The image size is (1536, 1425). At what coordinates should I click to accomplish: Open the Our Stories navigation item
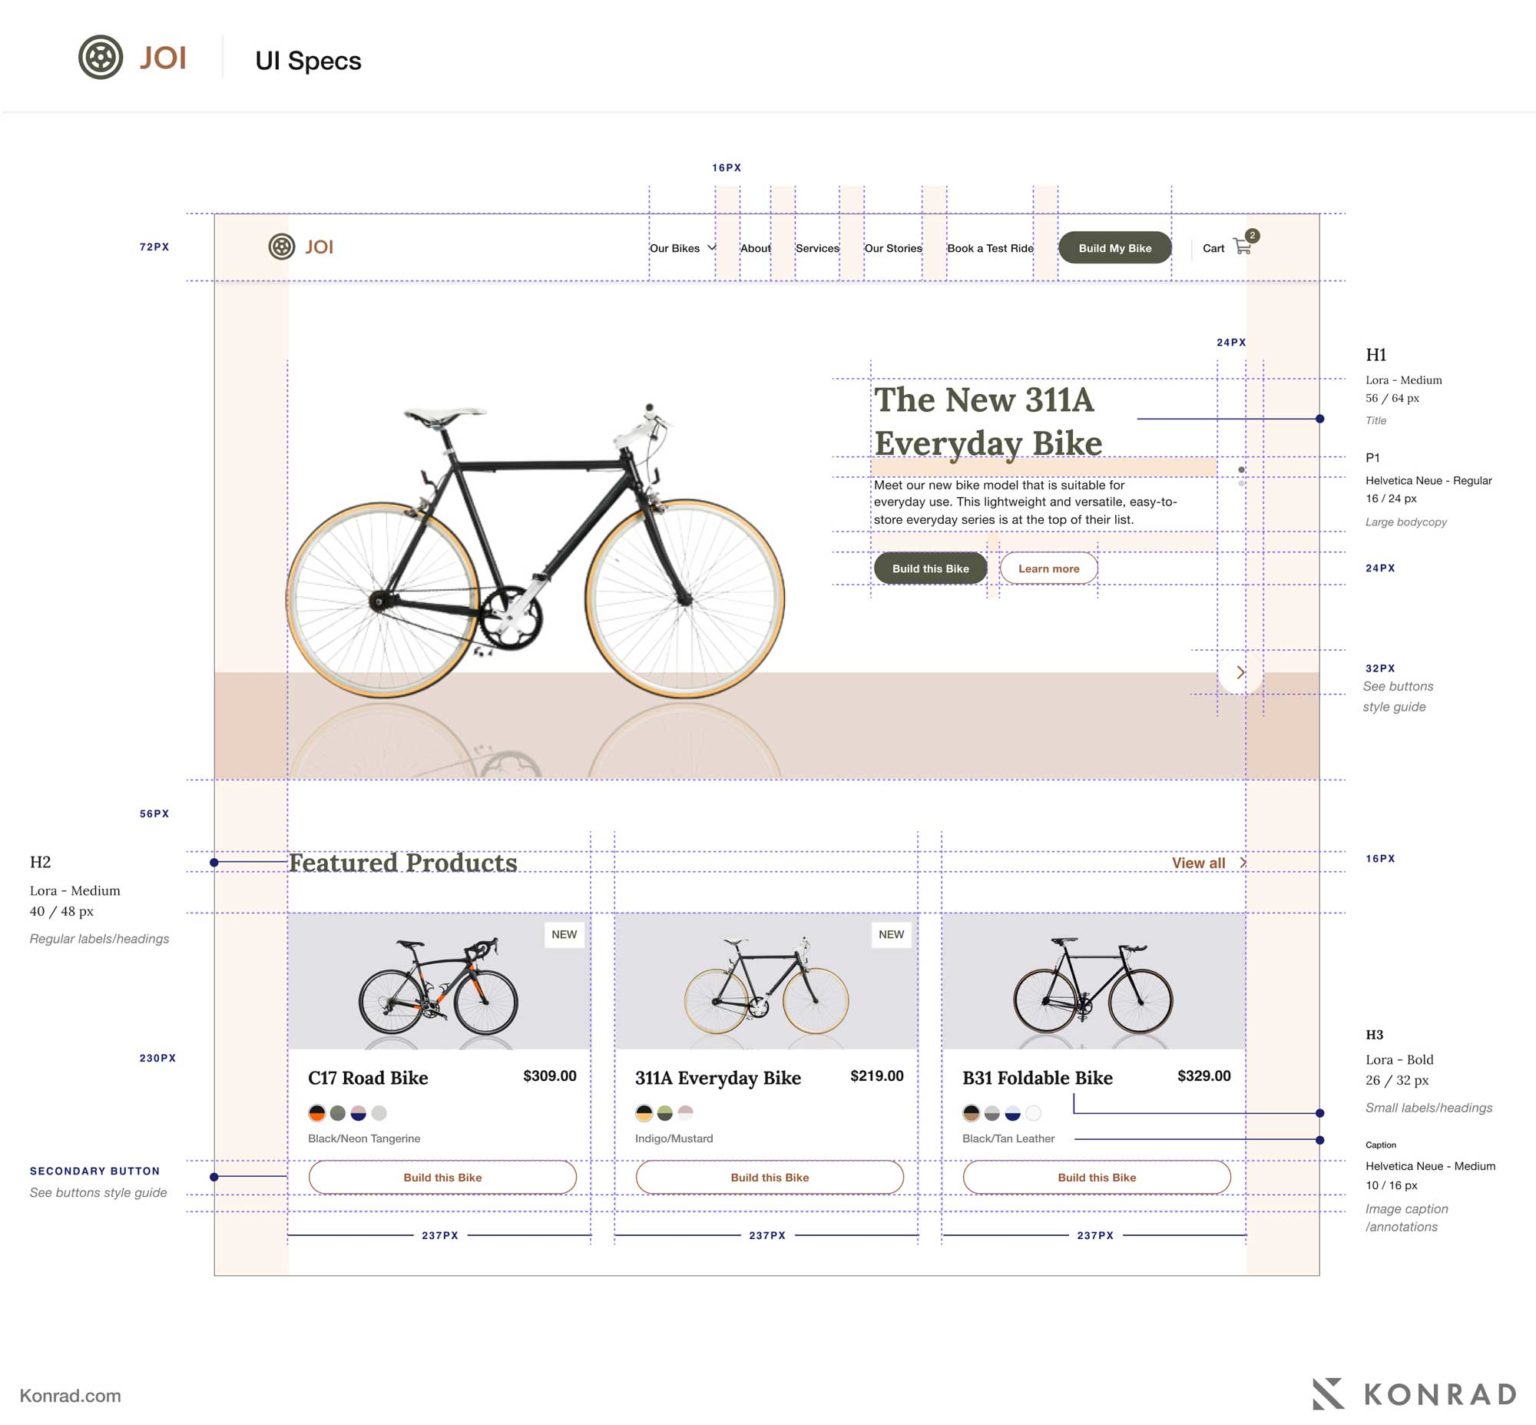point(893,248)
